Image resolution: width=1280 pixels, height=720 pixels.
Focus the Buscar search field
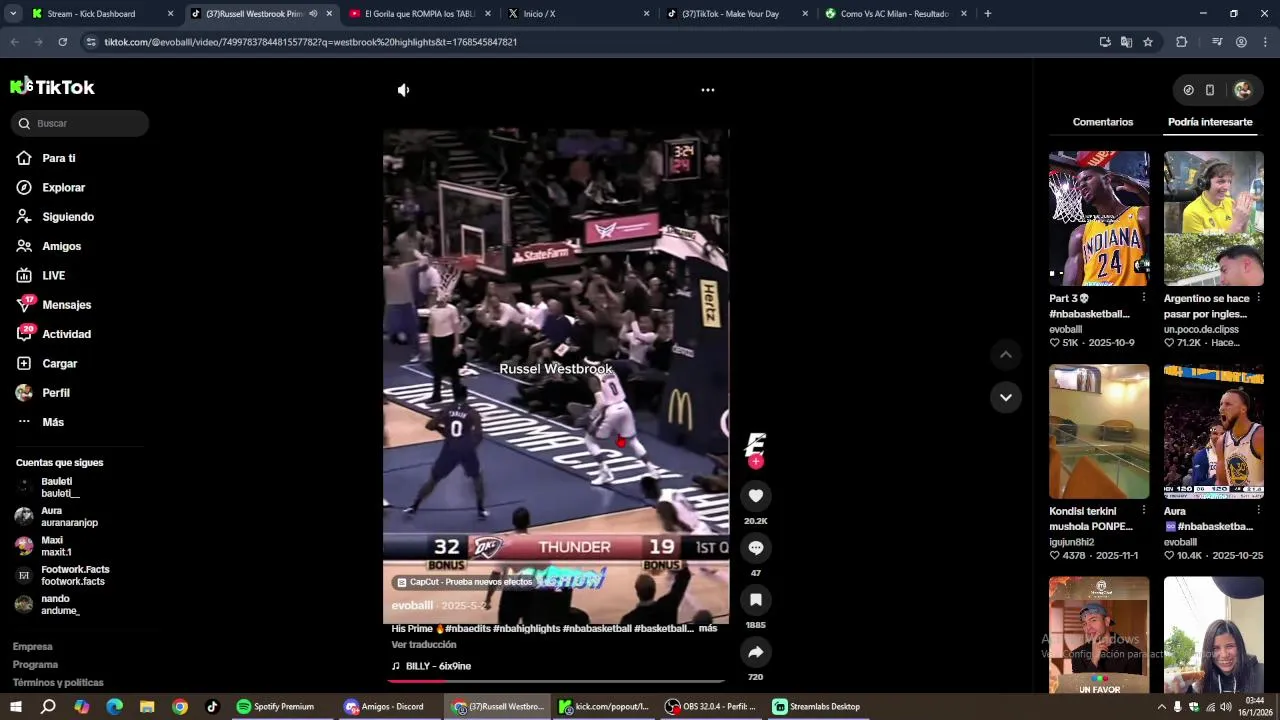[x=80, y=123]
